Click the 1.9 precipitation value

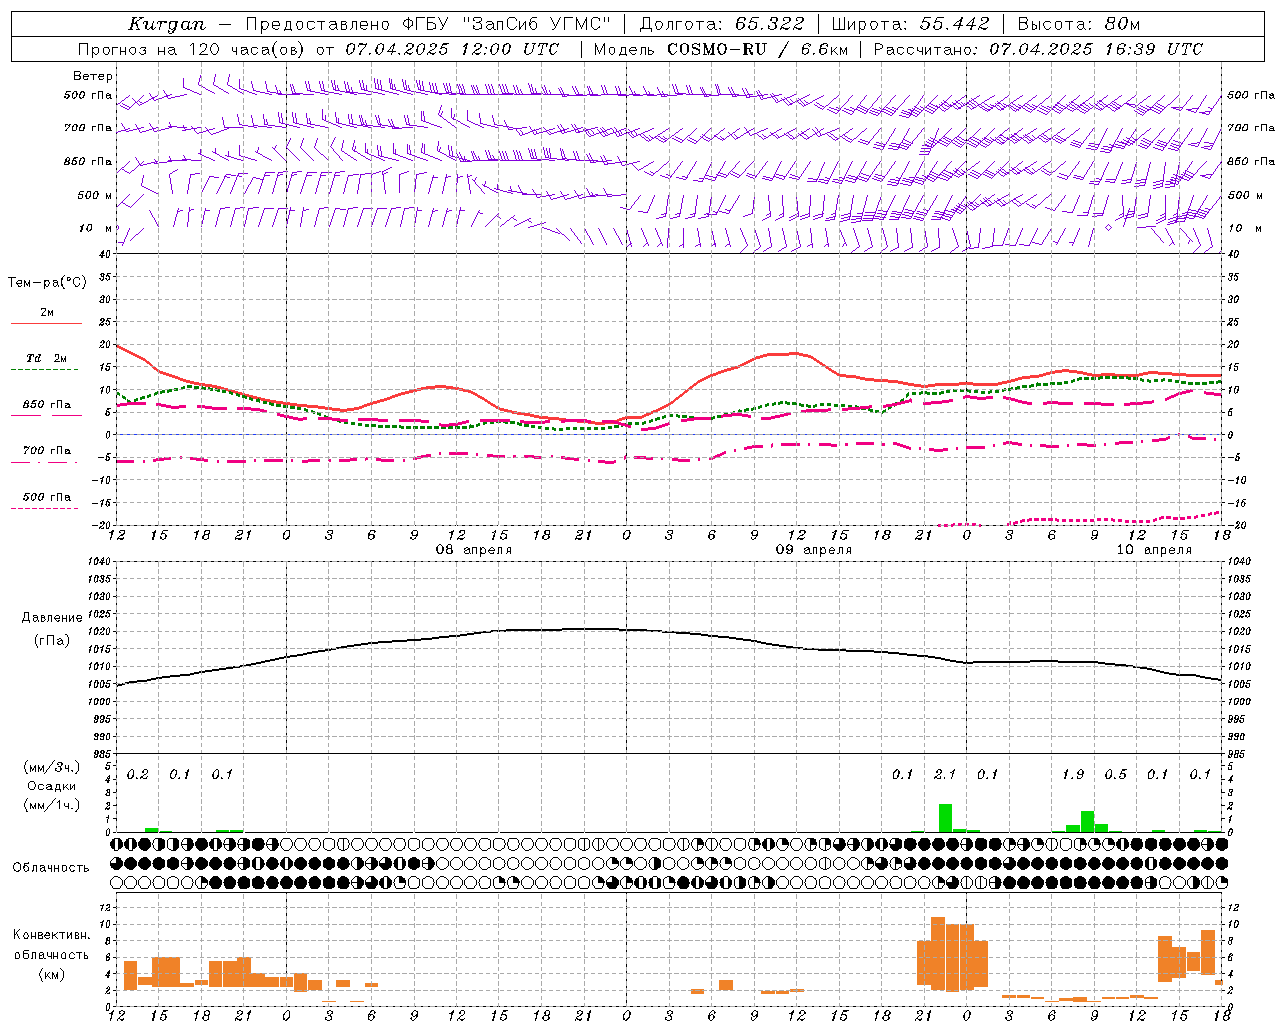coord(1072,775)
